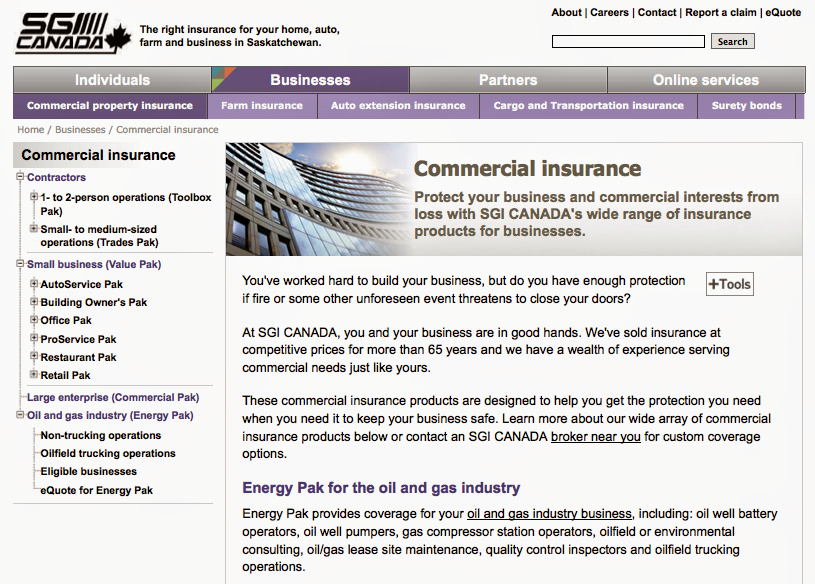815x584 pixels.
Task: Select Building Owner's Pak in sidebar
Action: [94, 302]
